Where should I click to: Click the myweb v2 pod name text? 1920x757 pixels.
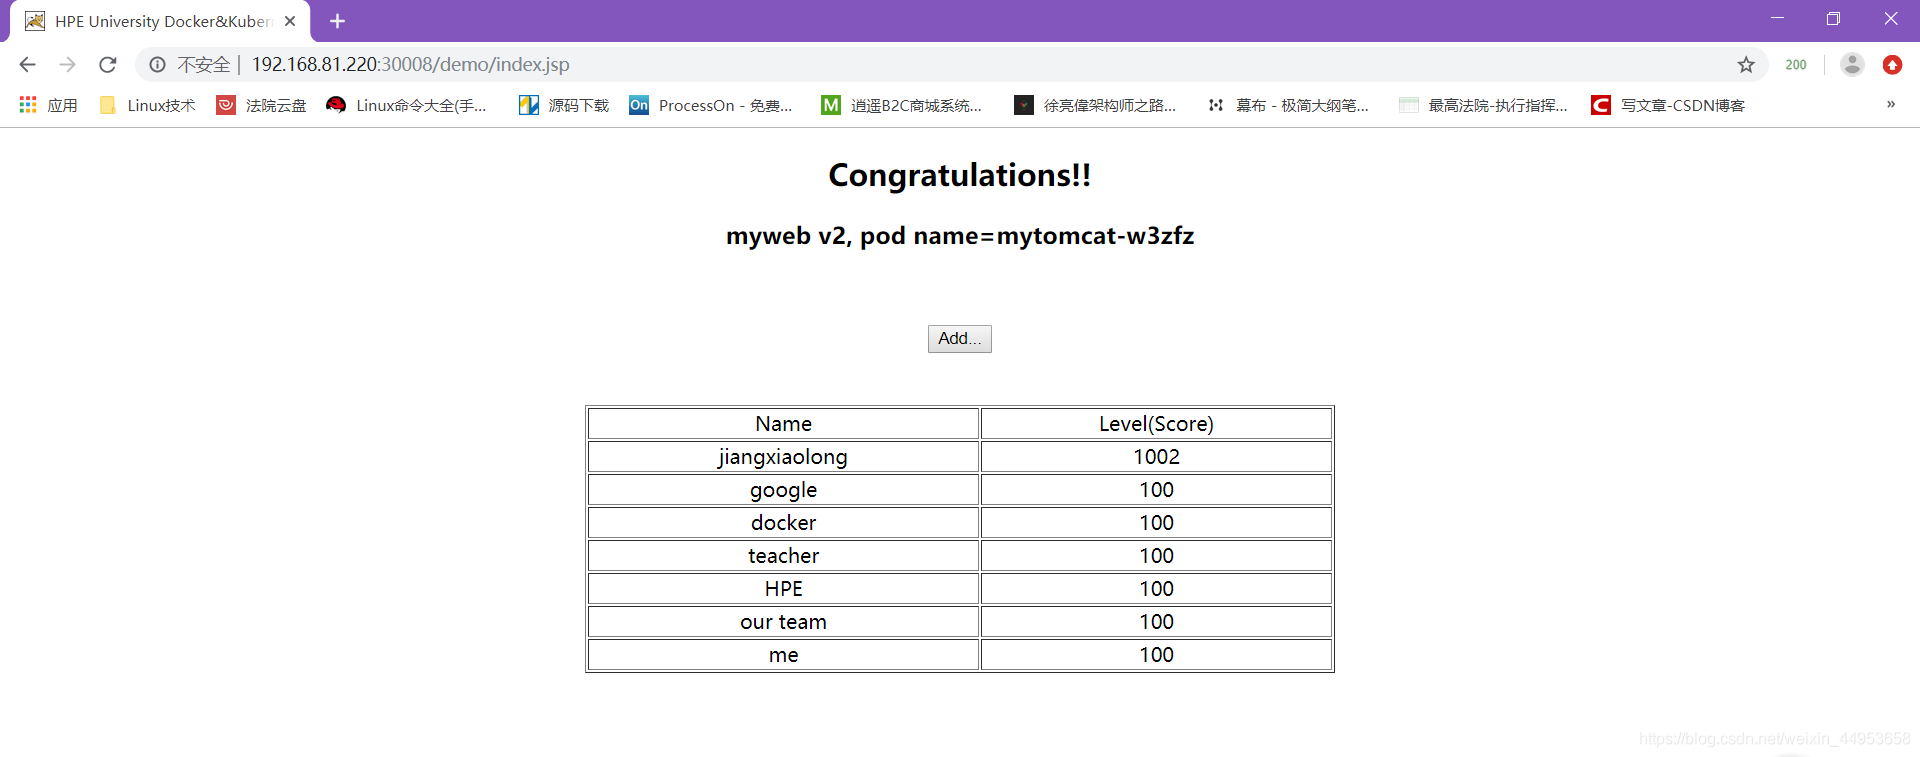(x=960, y=236)
